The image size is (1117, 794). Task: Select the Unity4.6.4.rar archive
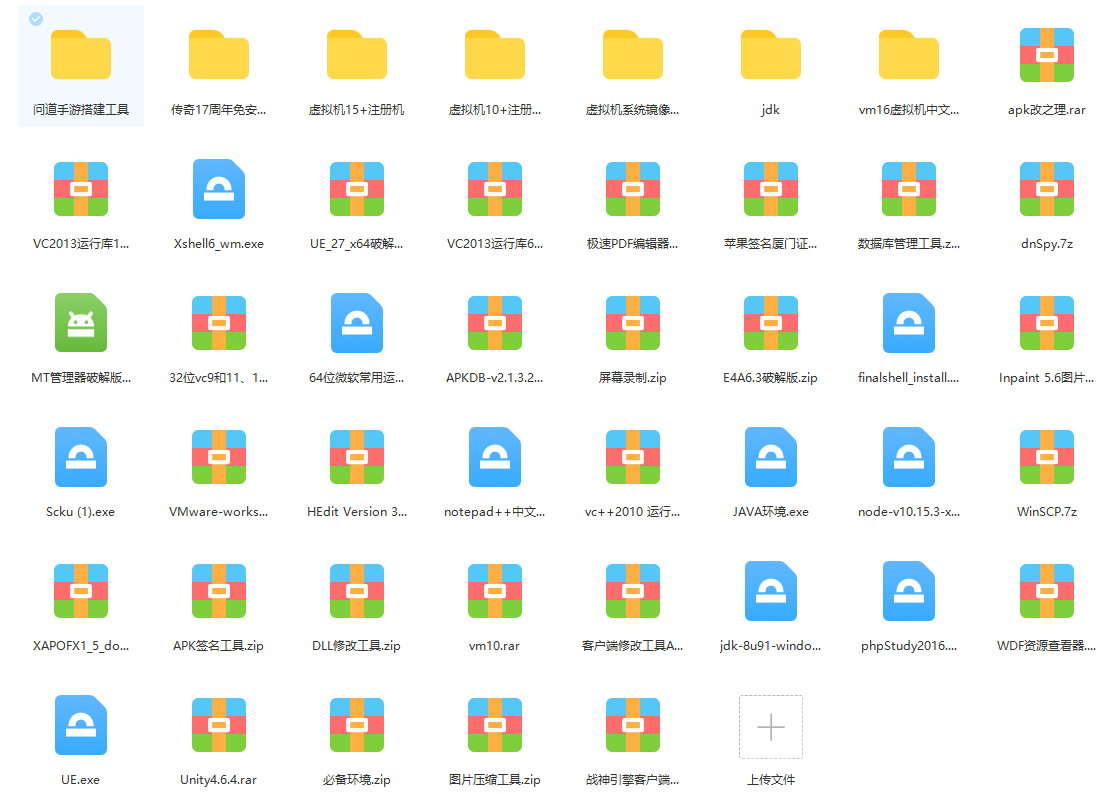pyautogui.click(x=219, y=725)
